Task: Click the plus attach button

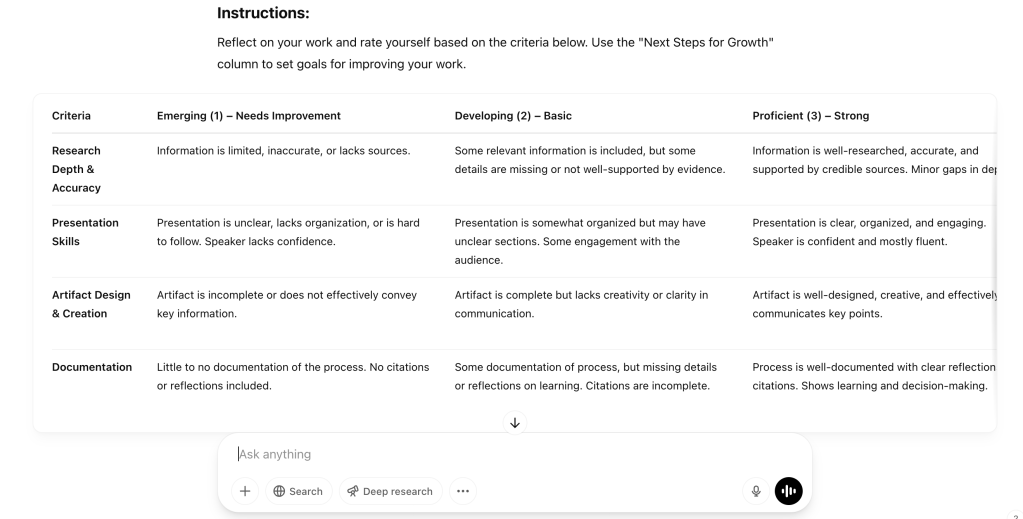Action: click(246, 491)
